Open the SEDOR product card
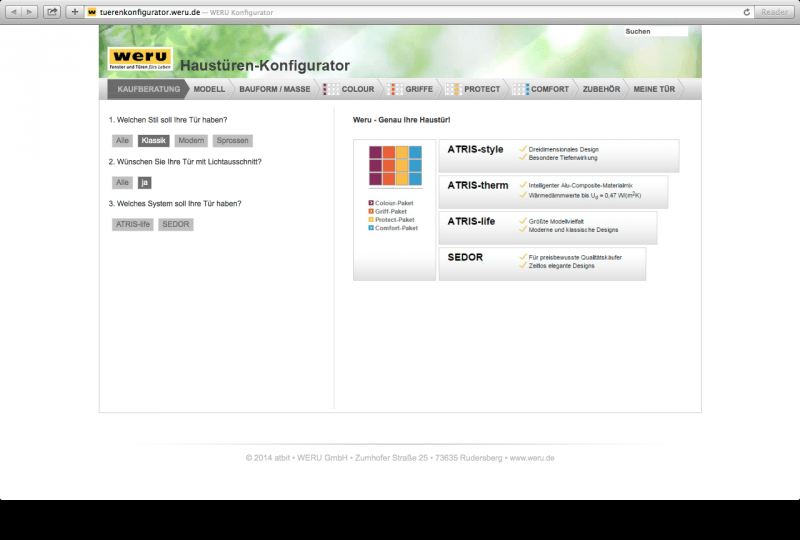800x540 pixels. (542, 264)
